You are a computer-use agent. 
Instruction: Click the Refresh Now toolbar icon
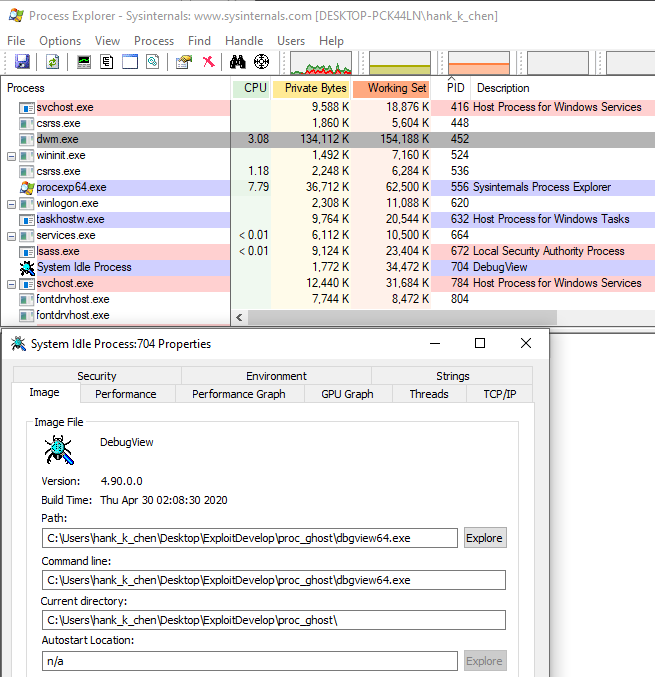pyautogui.click(x=53, y=62)
